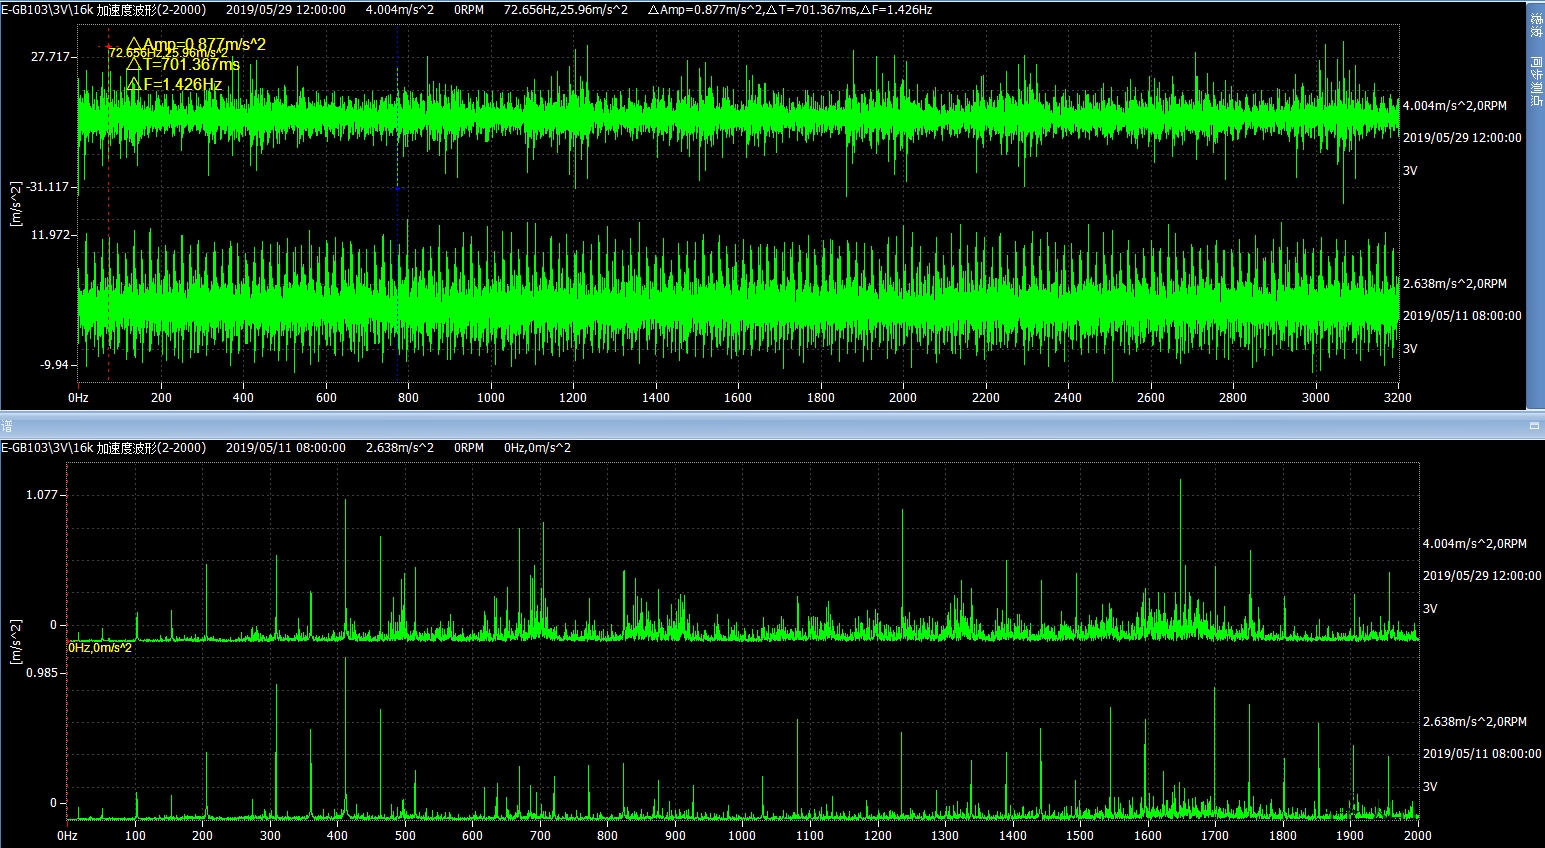This screenshot has width=1545, height=848.
Task: Click the lower header timestamp 2019/05/11 08:00:00
Action: pyautogui.click(x=285, y=448)
